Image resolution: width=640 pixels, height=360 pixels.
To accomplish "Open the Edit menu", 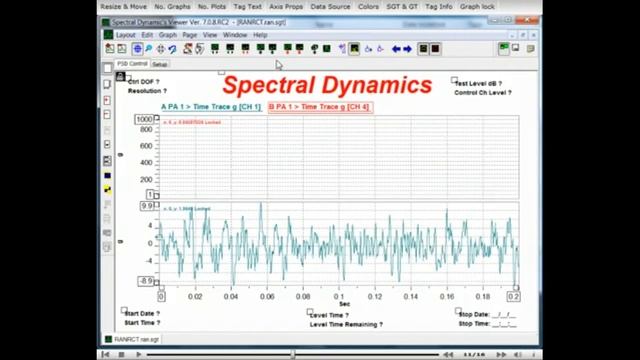I will pyautogui.click(x=147, y=35).
